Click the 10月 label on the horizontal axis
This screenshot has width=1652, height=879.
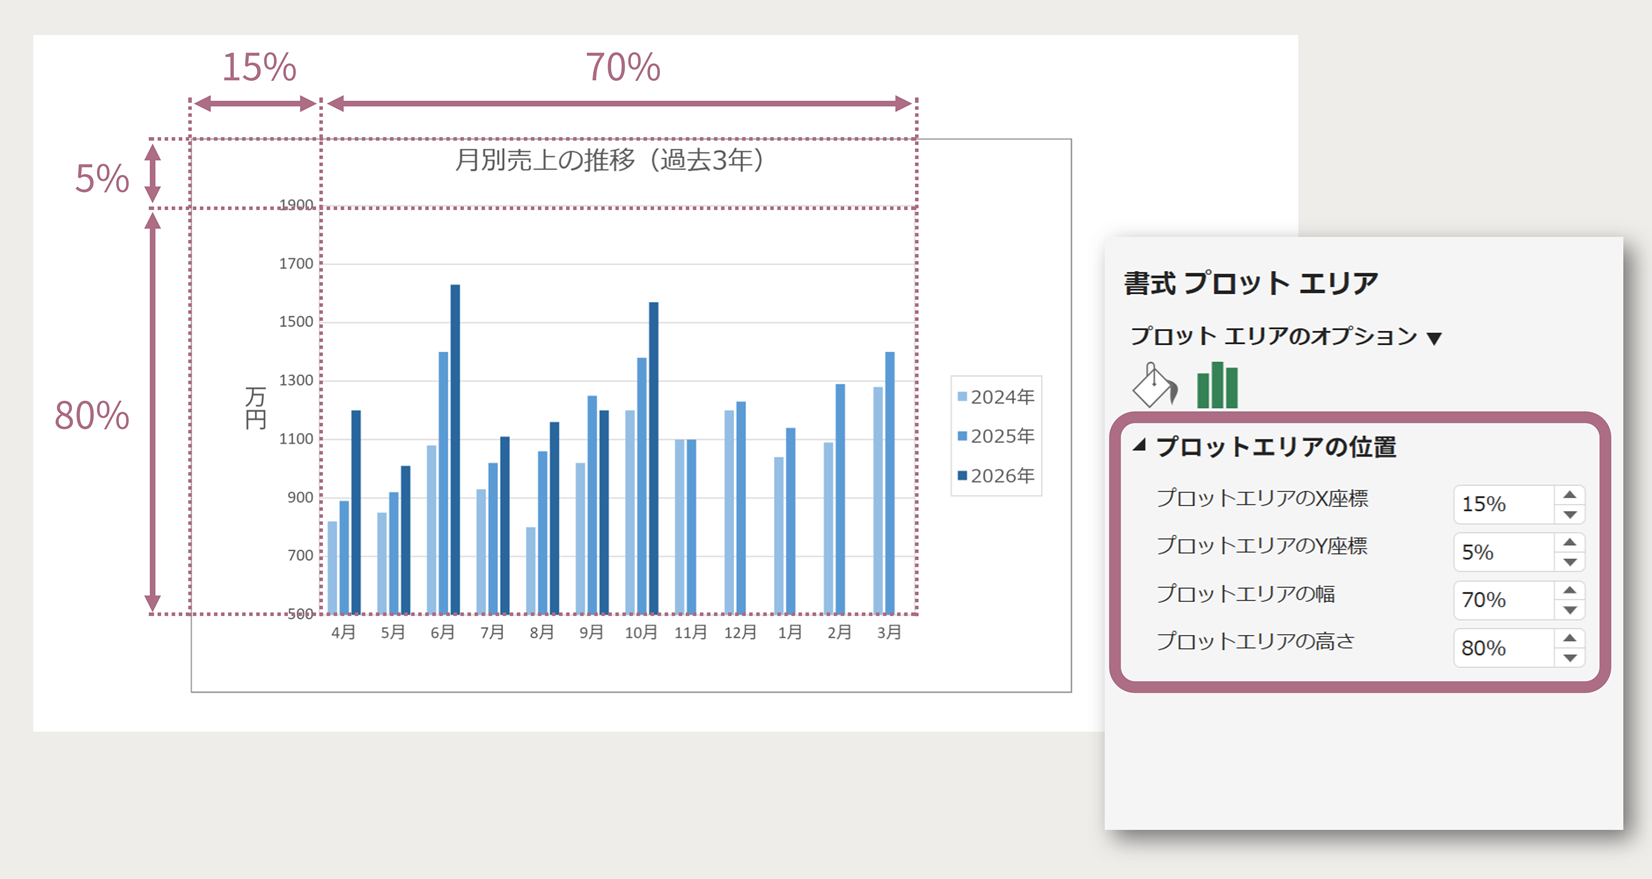coord(641,633)
